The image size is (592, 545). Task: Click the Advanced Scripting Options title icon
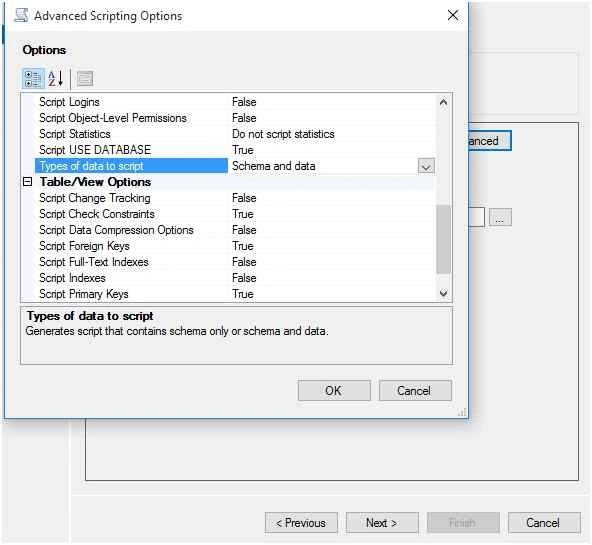pos(21,15)
